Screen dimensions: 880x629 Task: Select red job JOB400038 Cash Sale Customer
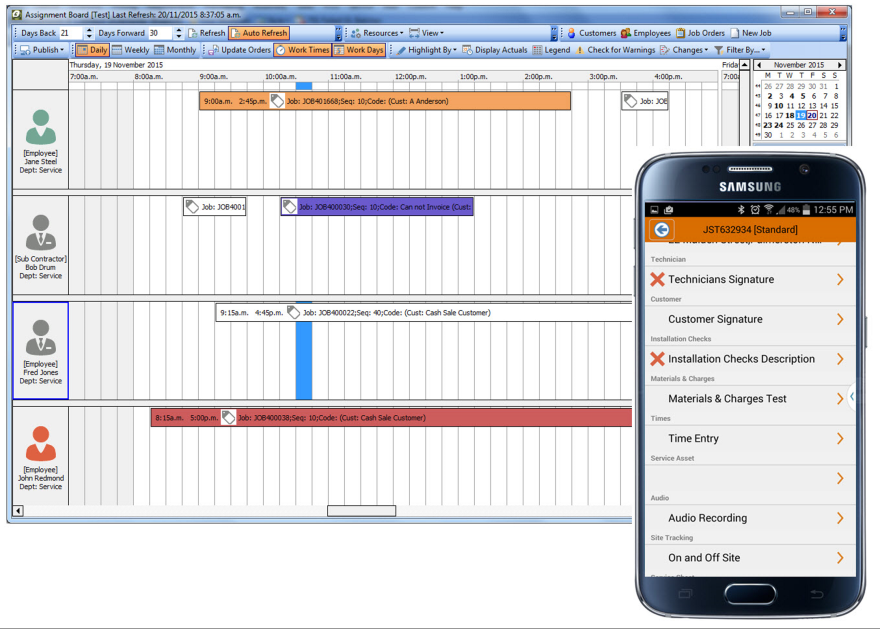(x=391, y=417)
